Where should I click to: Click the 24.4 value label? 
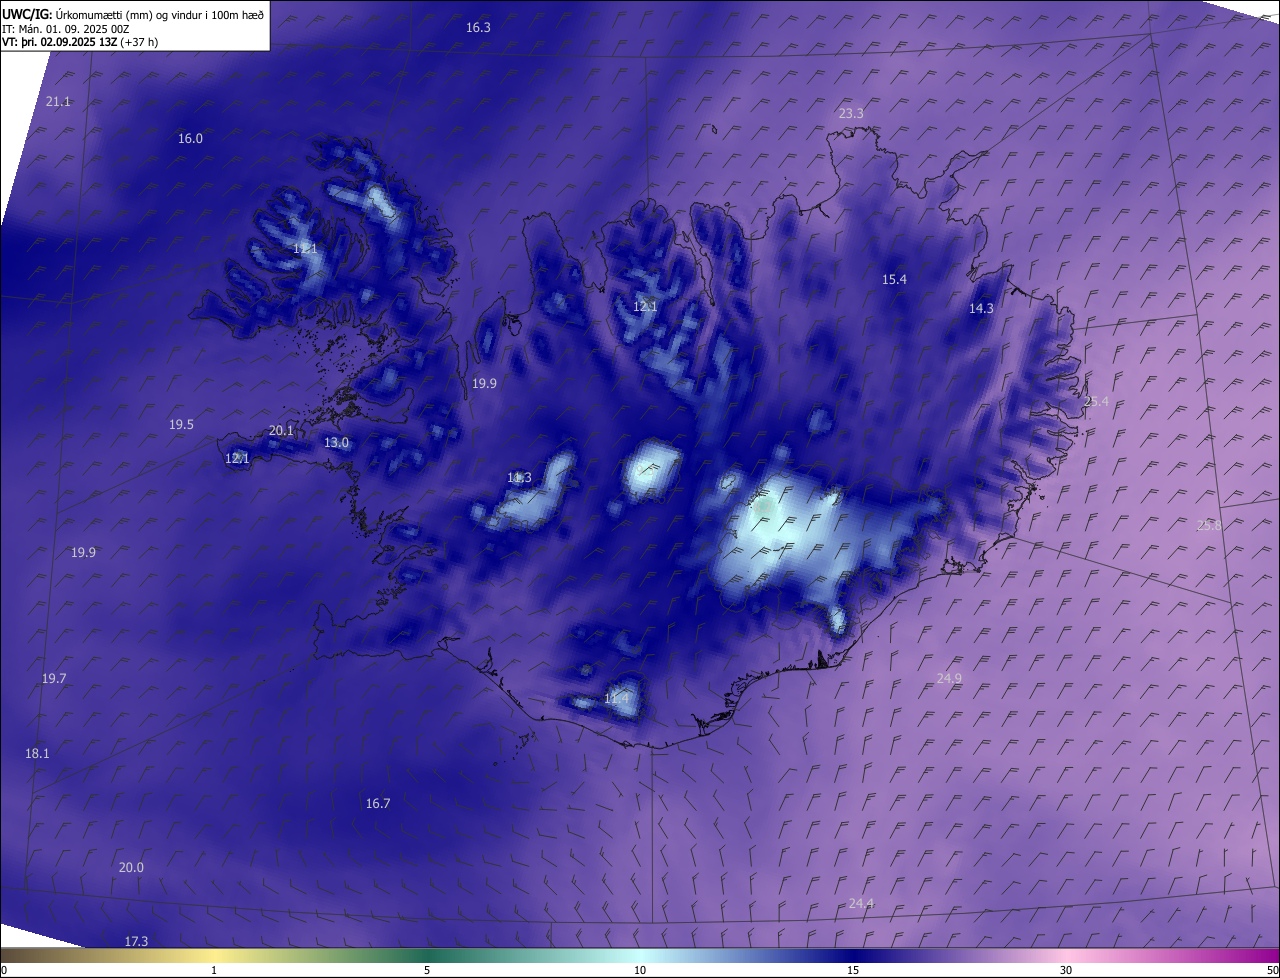(x=861, y=904)
